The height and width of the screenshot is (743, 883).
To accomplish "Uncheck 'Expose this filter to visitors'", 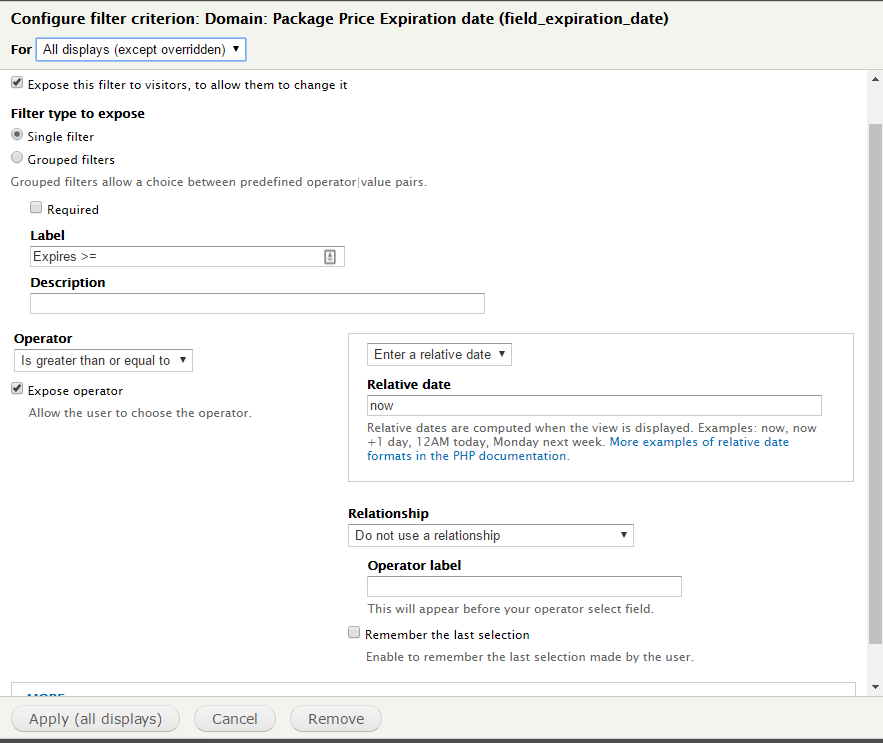I will [17, 84].
